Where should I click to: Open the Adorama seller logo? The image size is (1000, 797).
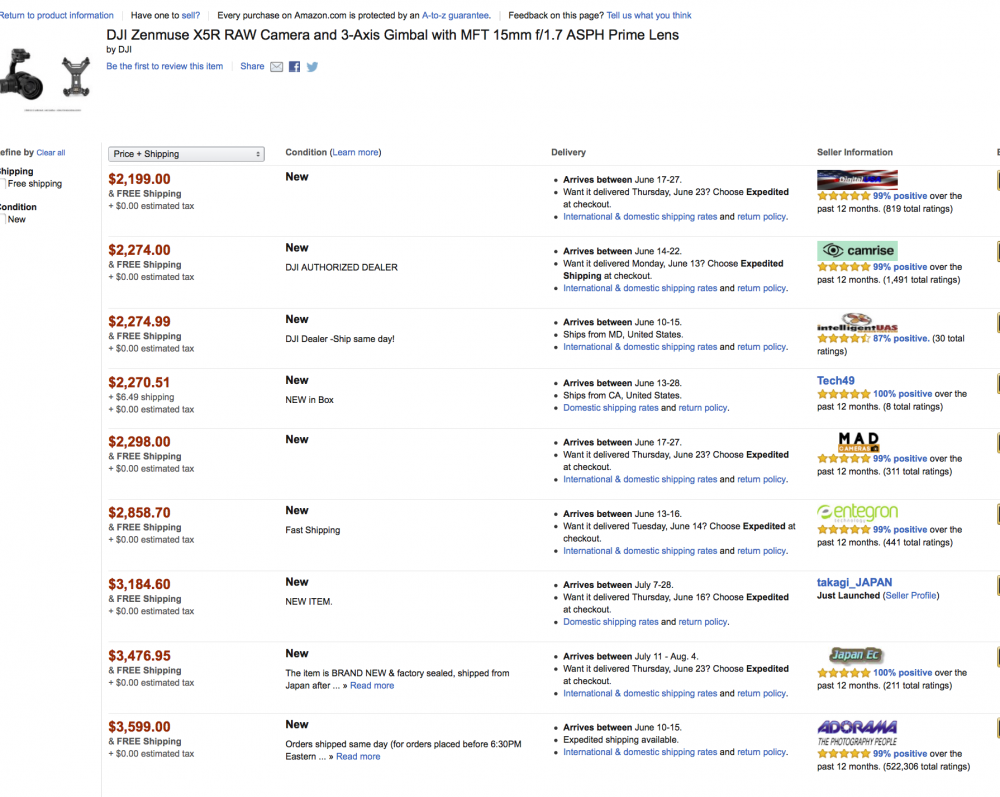tap(857, 731)
